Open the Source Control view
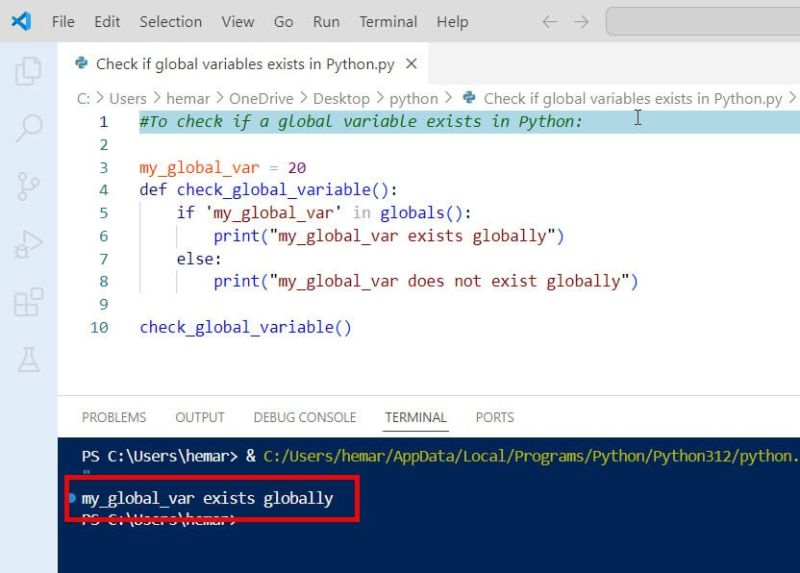 coord(28,186)
